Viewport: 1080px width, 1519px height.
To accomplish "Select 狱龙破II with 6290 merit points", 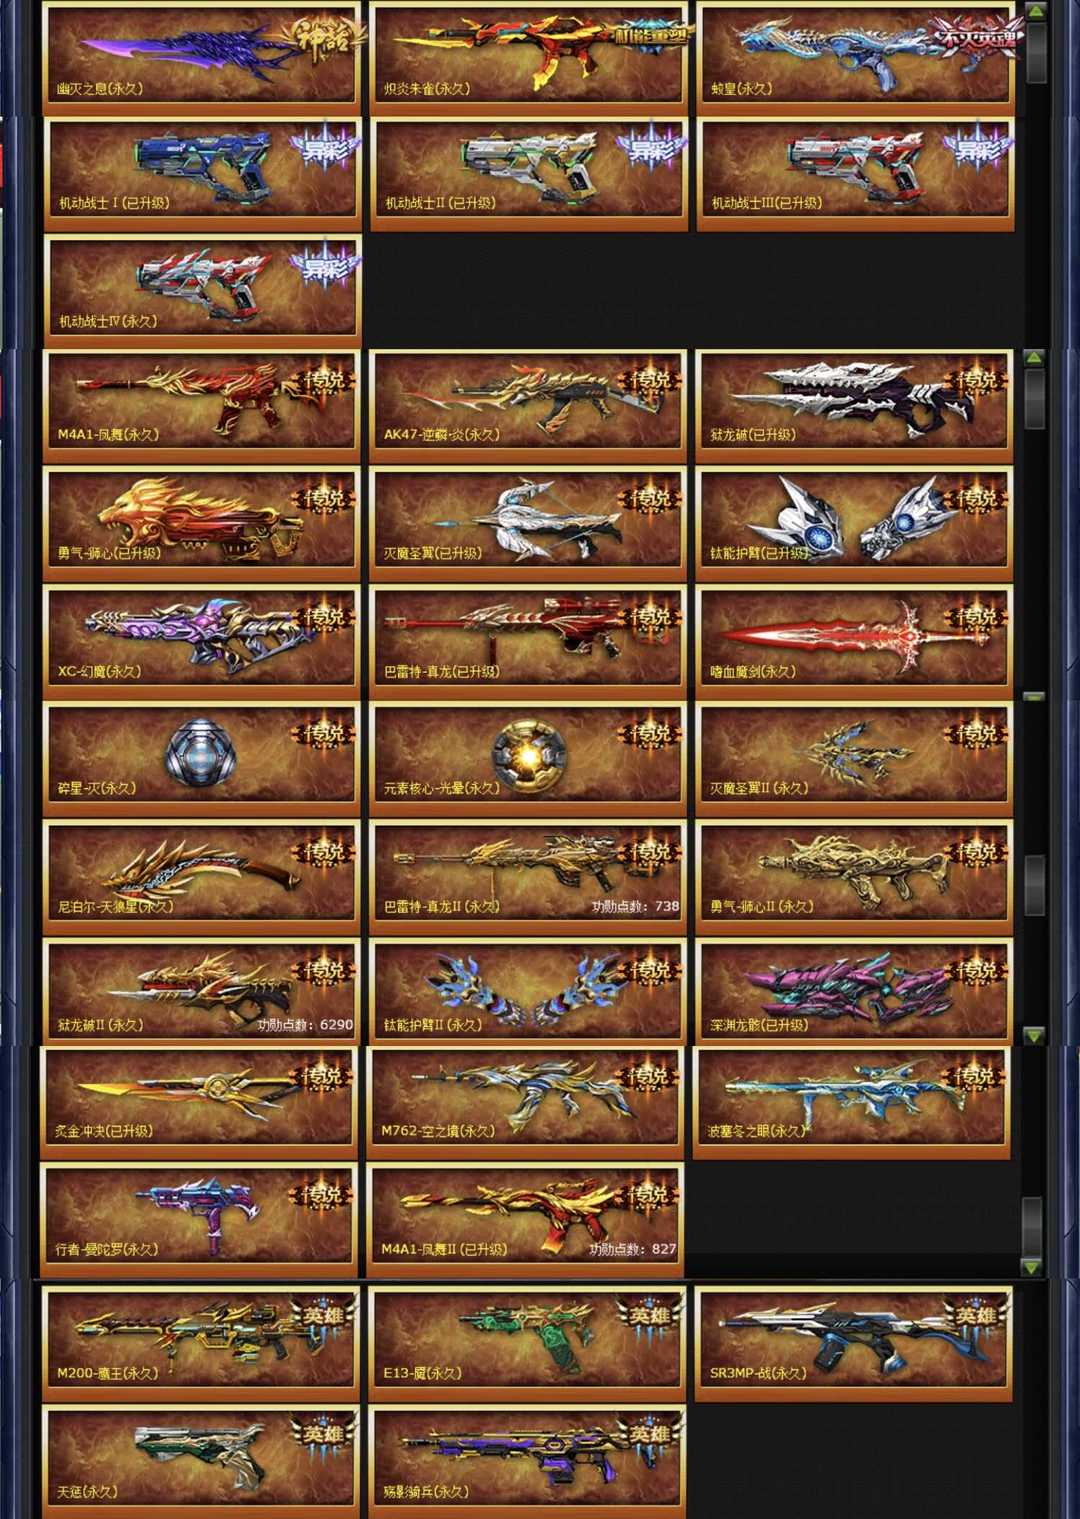I will pyautogui.click(x=202, y=995).
